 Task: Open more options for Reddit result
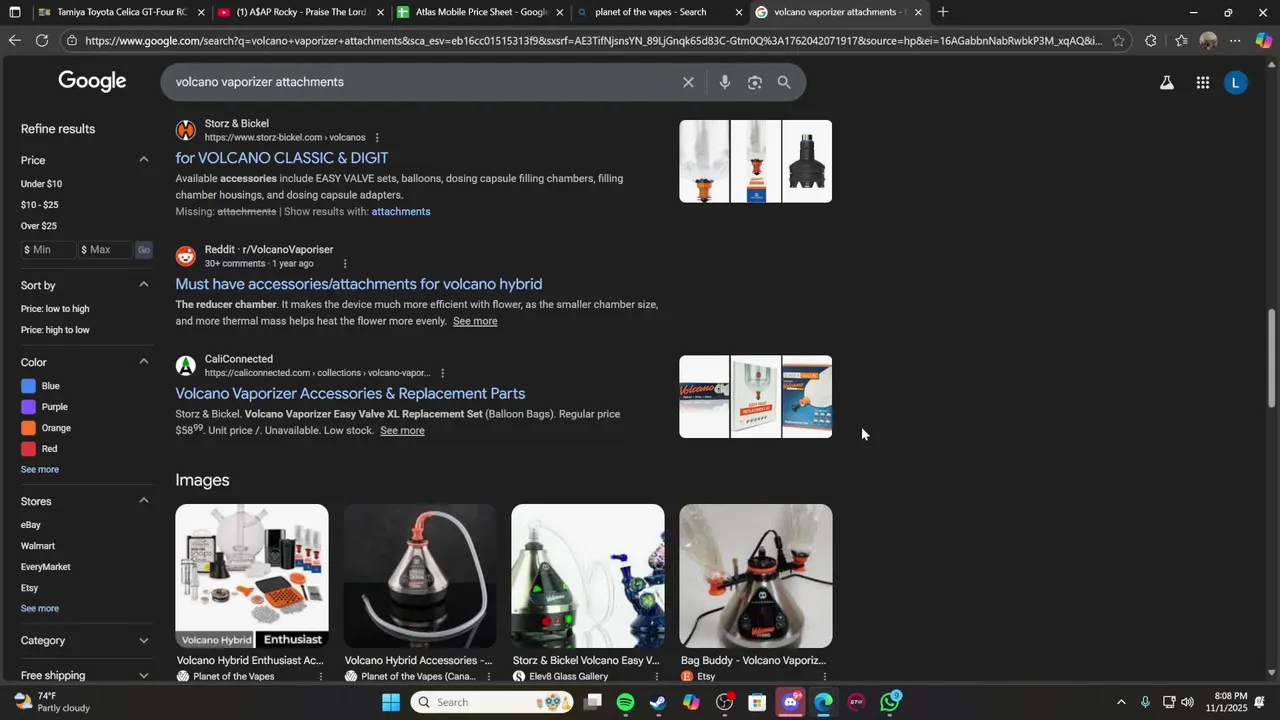345,264
